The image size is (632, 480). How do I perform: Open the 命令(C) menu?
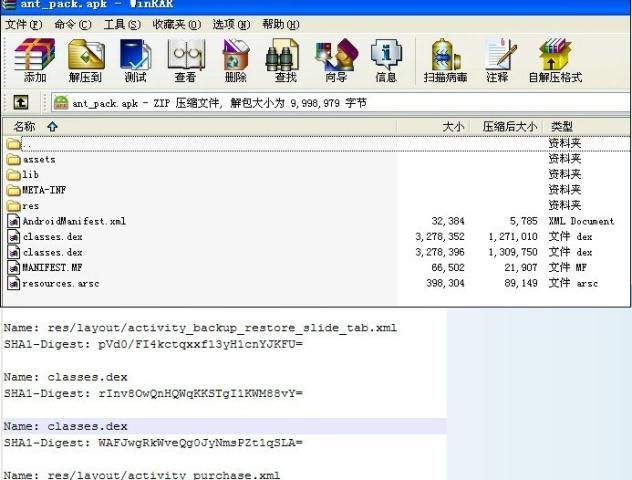pos(73,25)
